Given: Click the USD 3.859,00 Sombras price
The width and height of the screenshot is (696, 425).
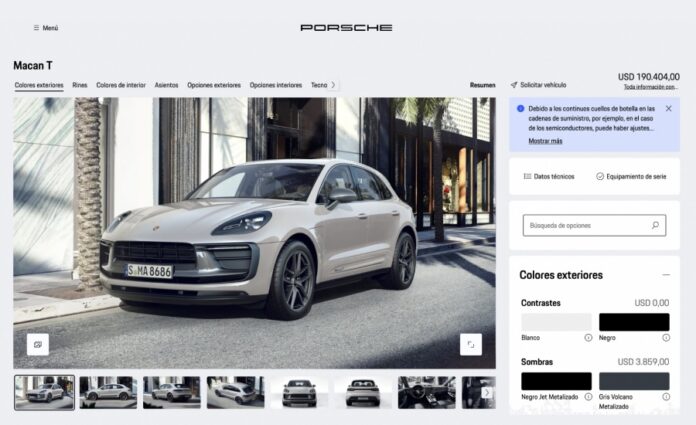Looking at the screenshot, I should coord(643,362).
